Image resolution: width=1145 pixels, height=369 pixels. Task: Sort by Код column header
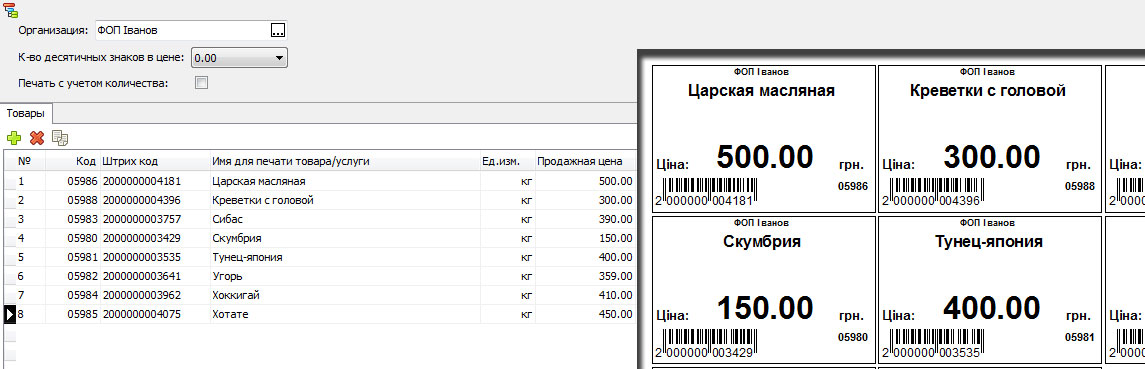click(72, 161)
